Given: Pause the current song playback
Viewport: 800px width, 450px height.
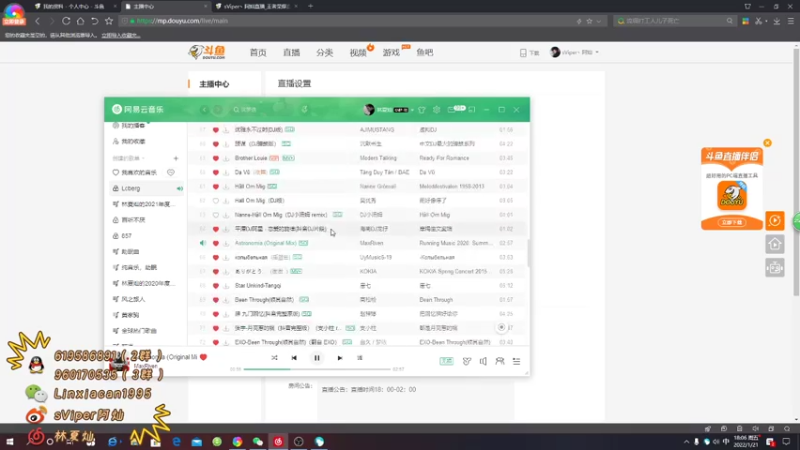Looking at the screenshot, I should [317, 358].
